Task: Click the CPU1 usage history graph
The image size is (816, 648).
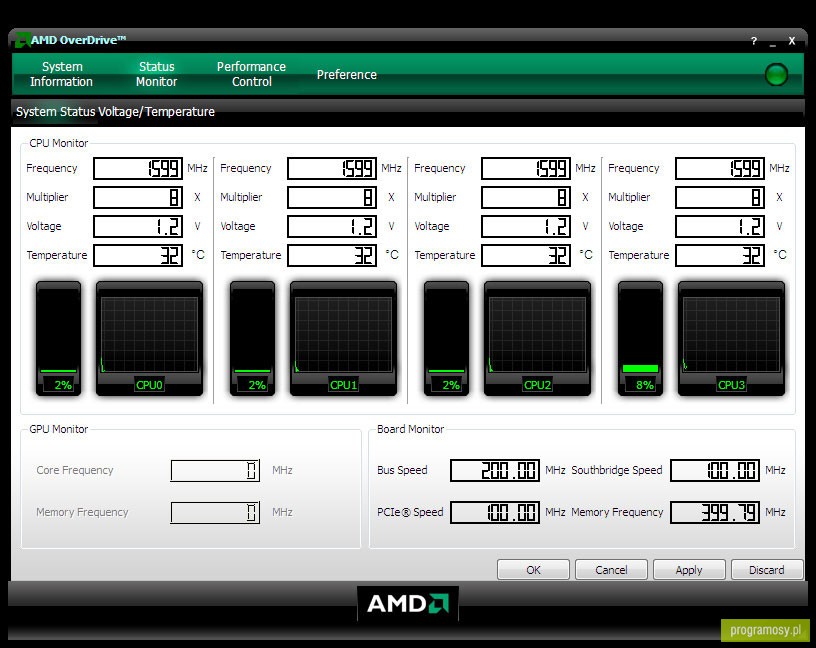Action: pyautogui.click(x=343, y=338)
